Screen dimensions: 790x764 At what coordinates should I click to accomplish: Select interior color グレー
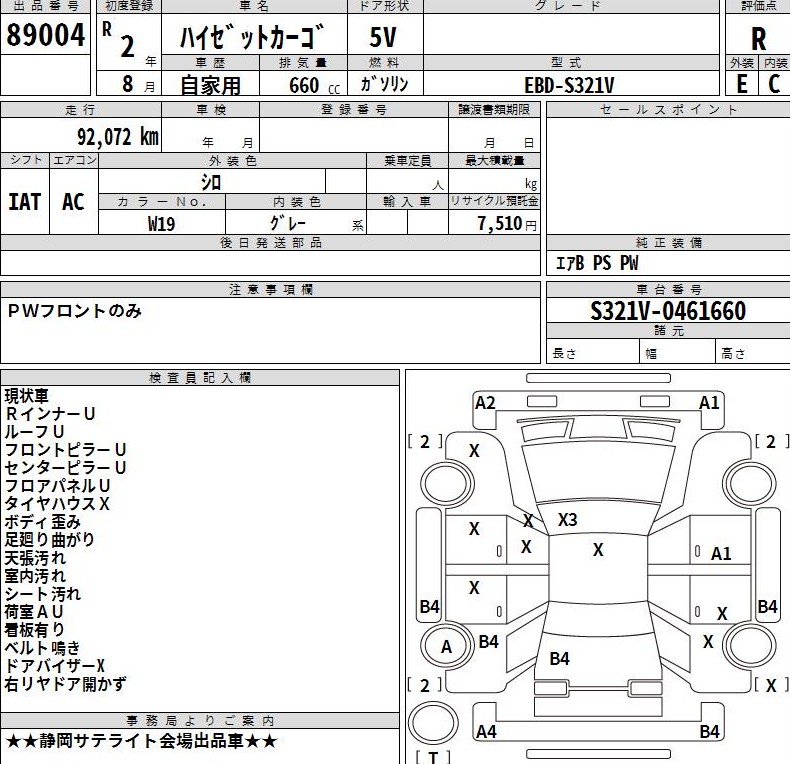click(x=288, y=222)
